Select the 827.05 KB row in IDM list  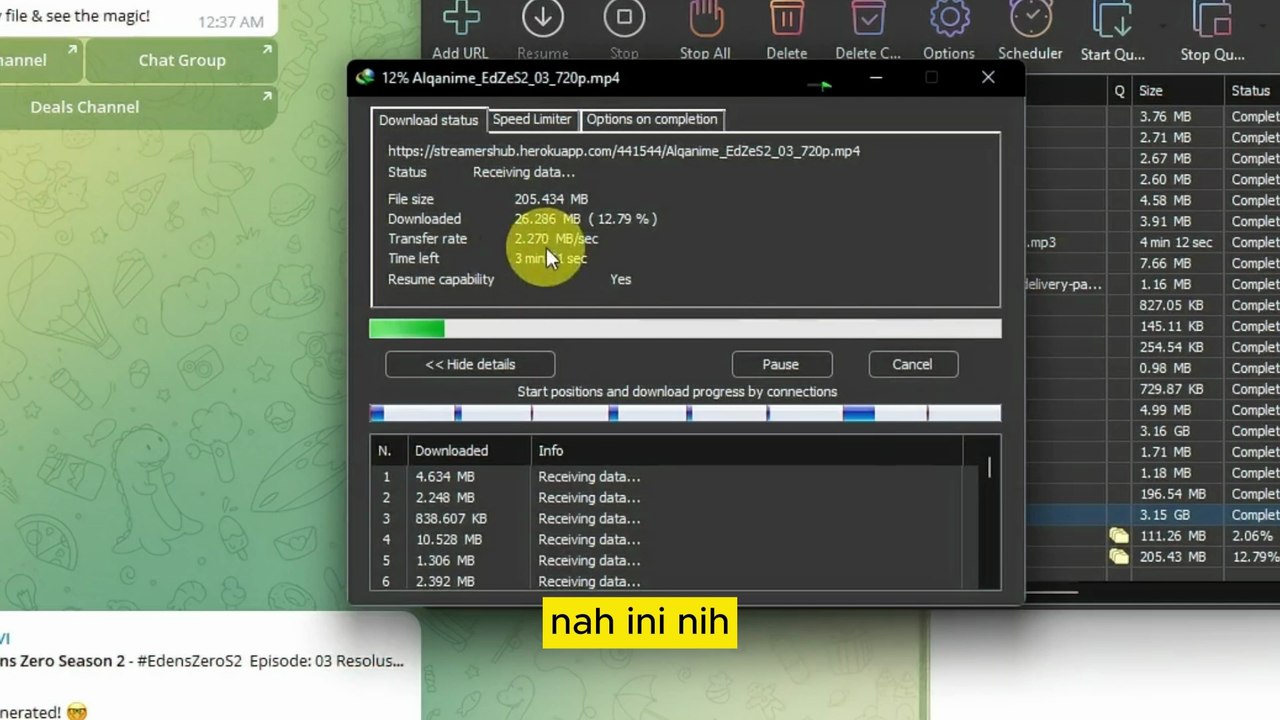pyautogui.click(x=1154, y=306)
